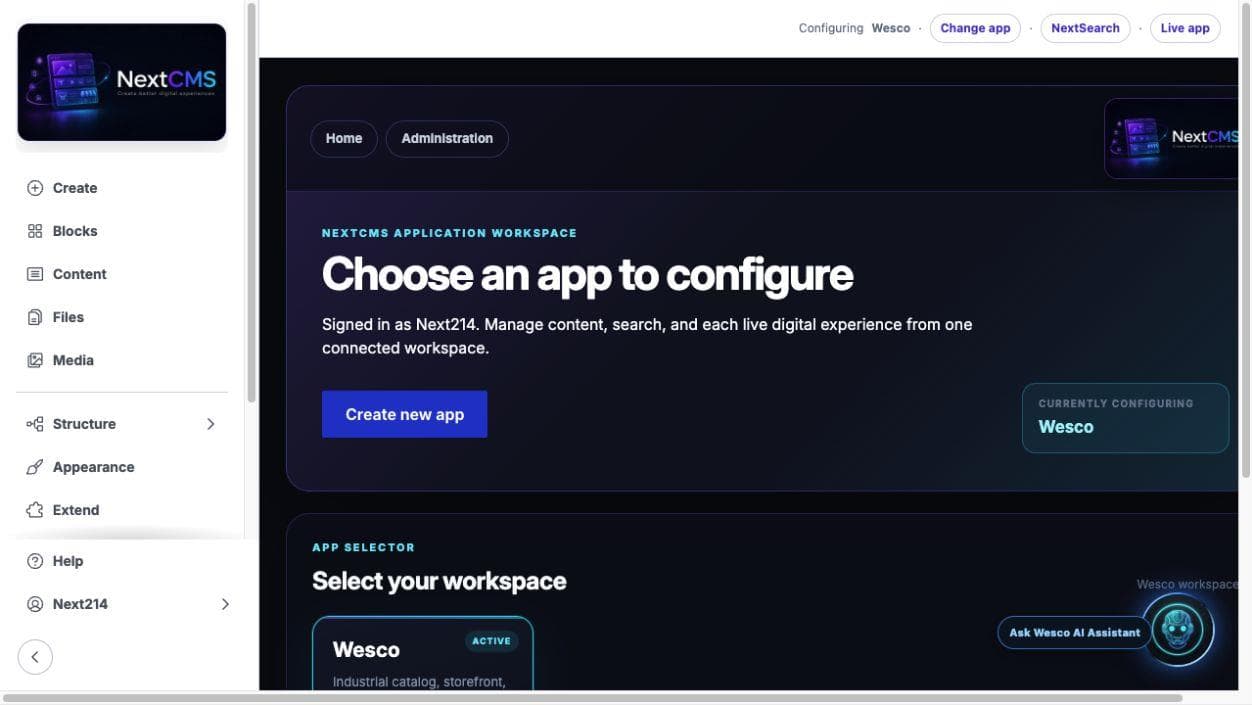This screenshot has height=705, width=1252.
Task: Click the Extend puzzle icon
Action: coord(35,510)
